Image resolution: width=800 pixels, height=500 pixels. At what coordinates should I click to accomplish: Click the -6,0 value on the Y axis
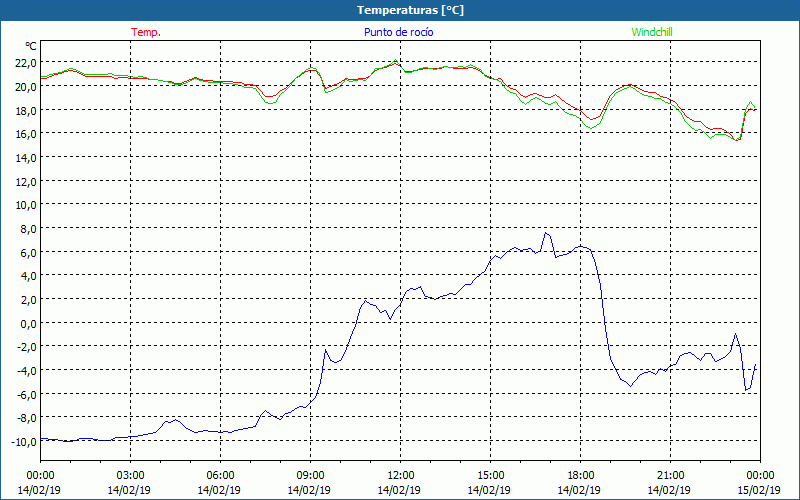tap(27, 394)
